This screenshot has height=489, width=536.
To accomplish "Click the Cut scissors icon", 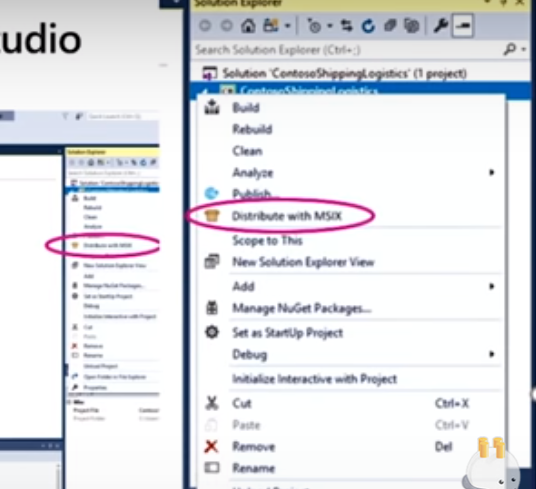I will point(212,403).
